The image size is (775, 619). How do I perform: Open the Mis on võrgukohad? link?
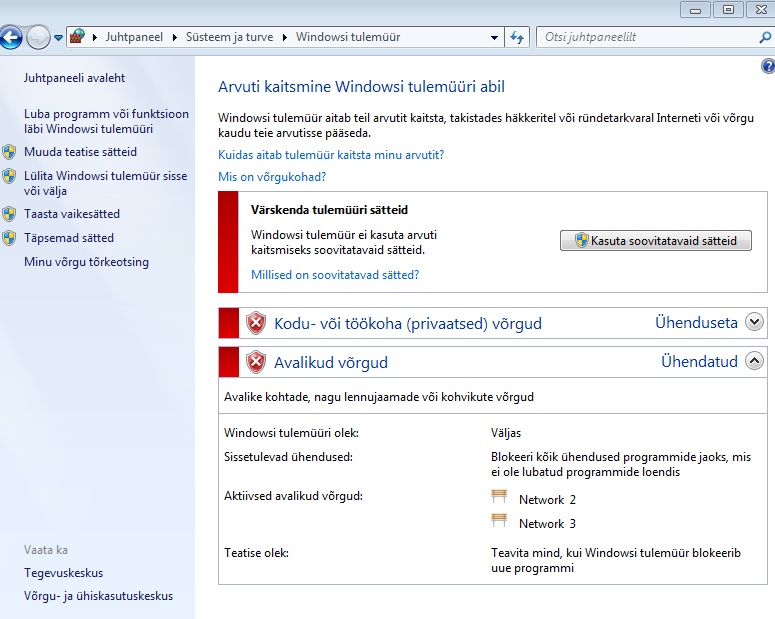(x=272, y=177)
